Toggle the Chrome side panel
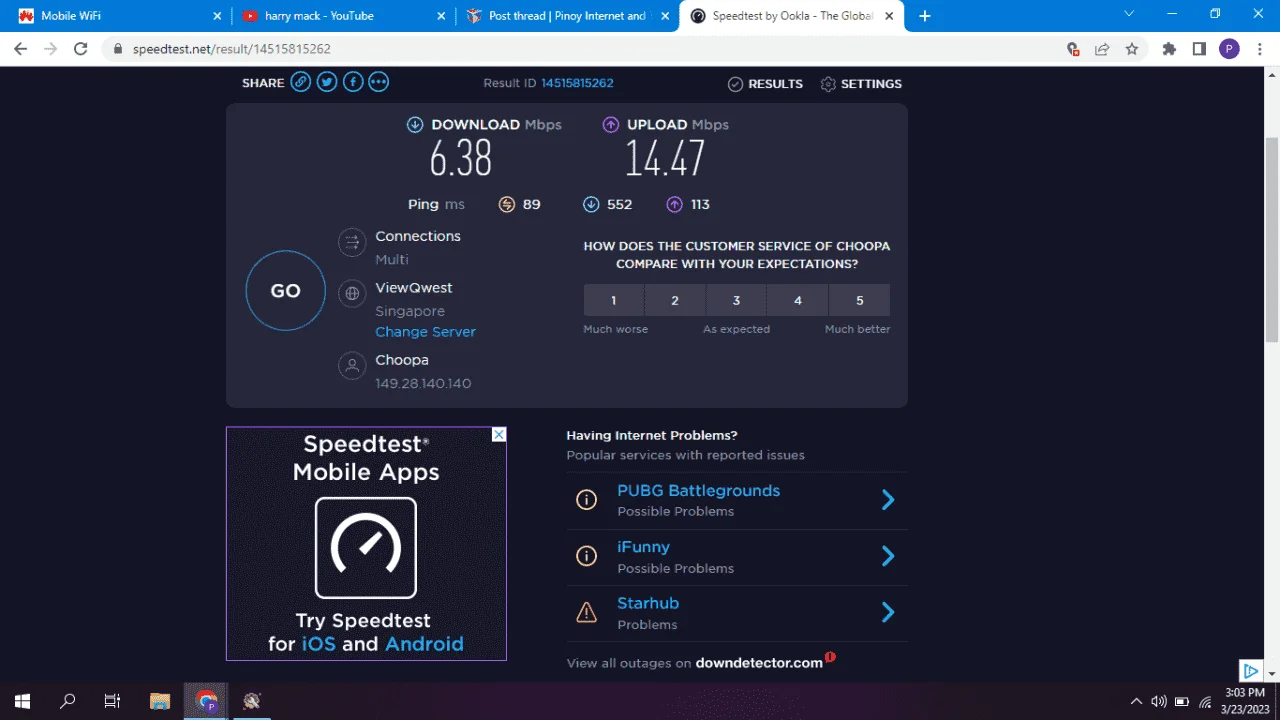The image size is (1280, 720). tap(1199, 49)
